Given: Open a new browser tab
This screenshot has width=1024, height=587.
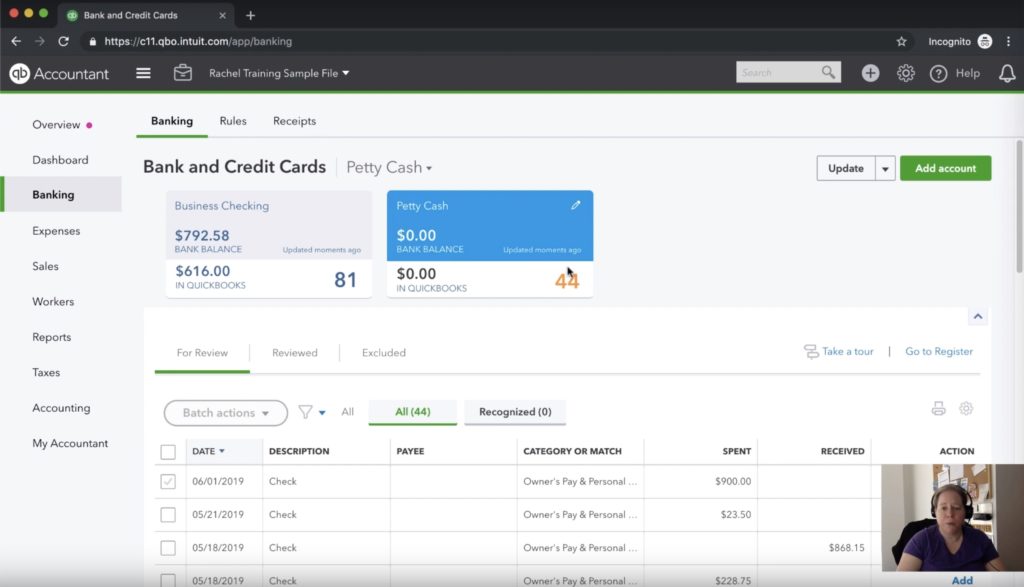Looking at the screenshot, I should 250,15.
